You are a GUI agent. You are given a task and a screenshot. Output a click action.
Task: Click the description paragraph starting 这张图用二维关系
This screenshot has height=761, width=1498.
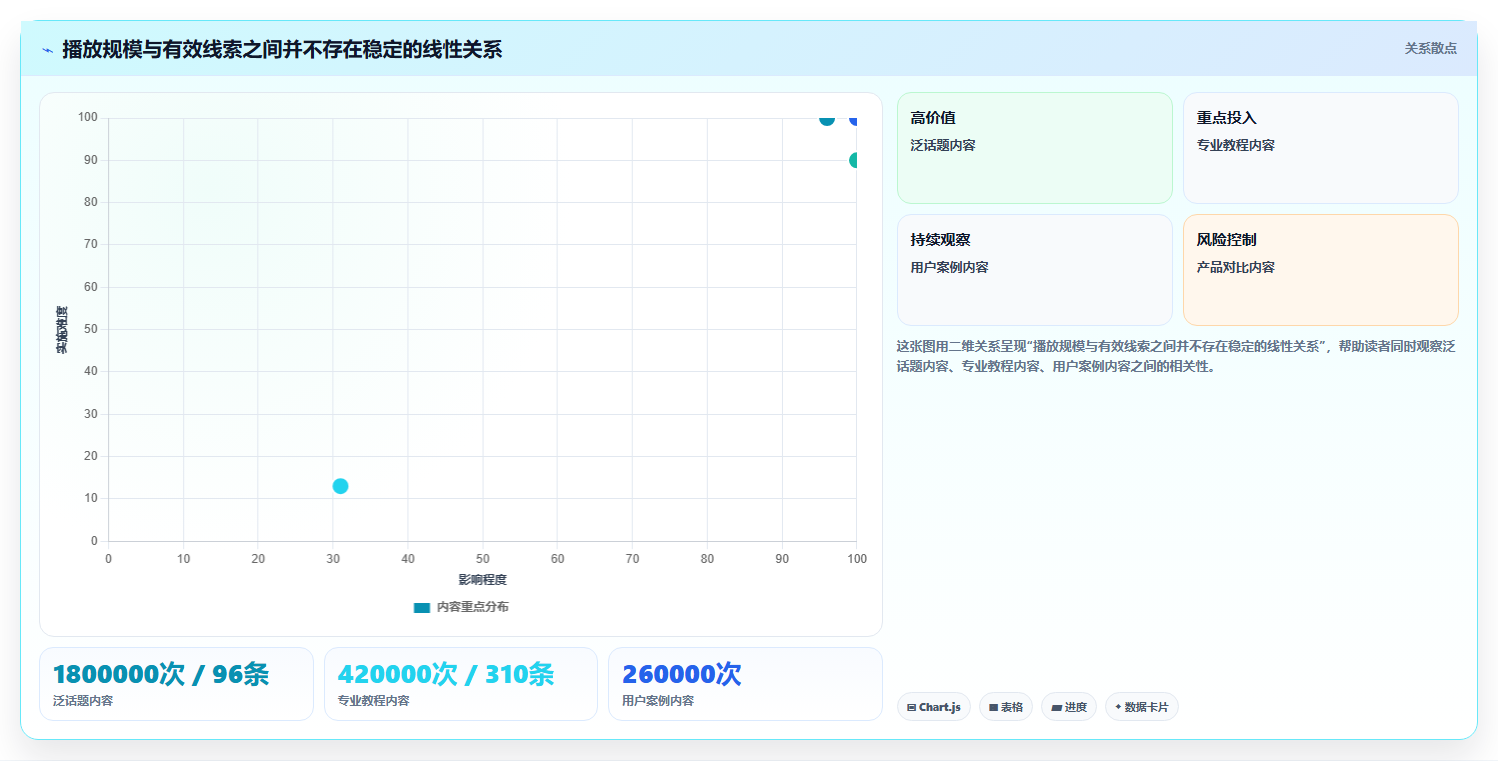[1177, 356]
